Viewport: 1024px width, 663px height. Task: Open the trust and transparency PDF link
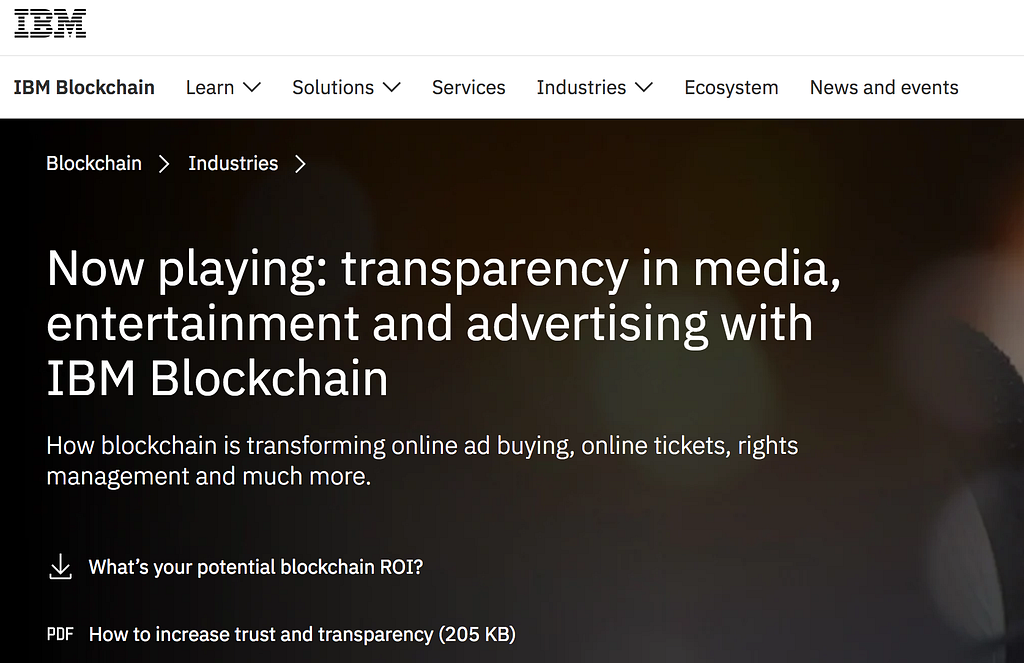(x=302, y=634)
